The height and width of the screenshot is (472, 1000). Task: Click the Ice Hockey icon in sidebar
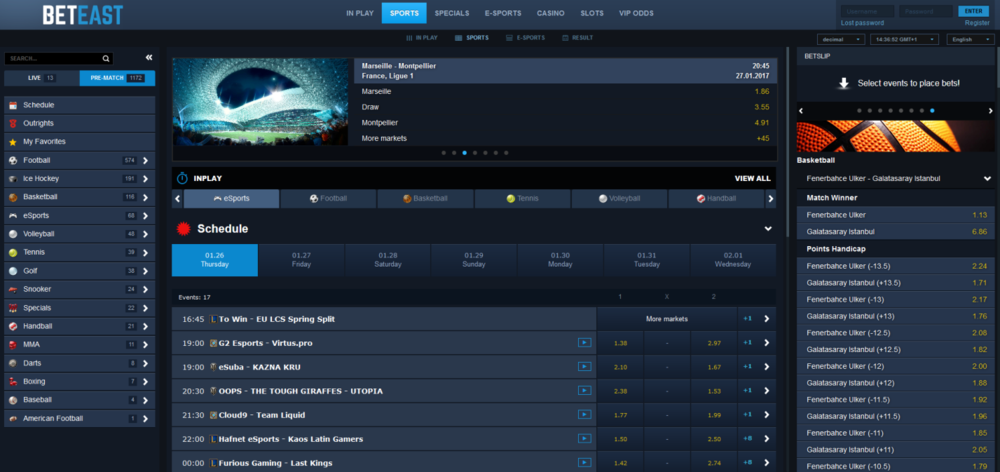(x=13, y=179)
